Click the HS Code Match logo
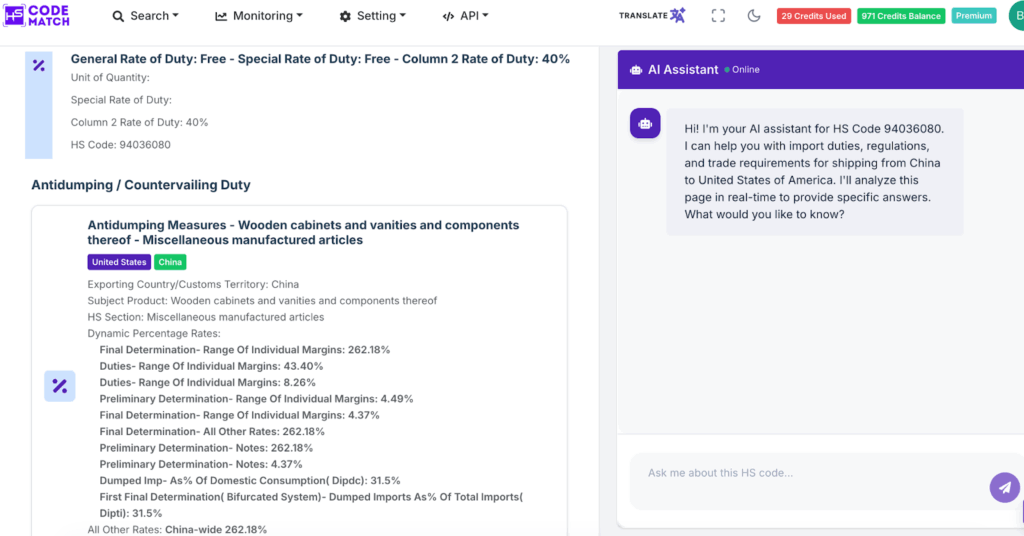This screenshot has width=1024, height=536. coord(36,15)
